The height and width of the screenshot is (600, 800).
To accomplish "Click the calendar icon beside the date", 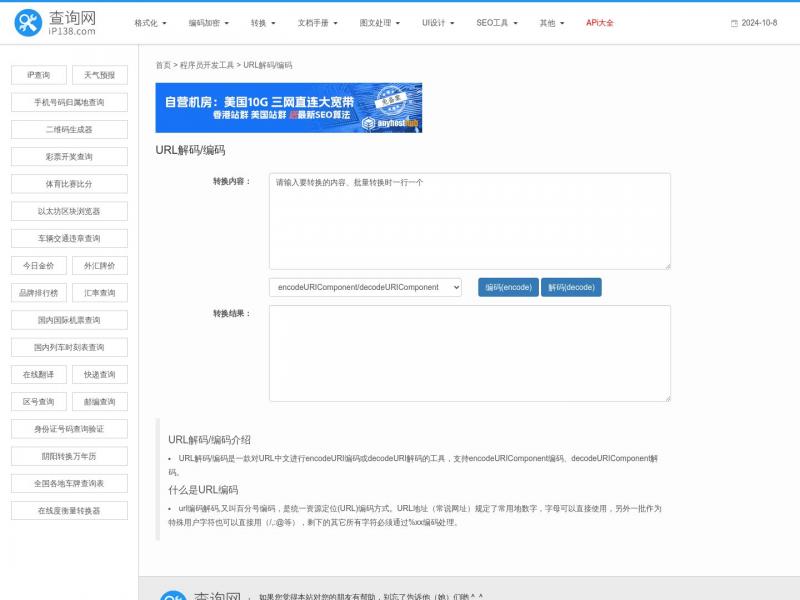I will [x=734, y=23].
